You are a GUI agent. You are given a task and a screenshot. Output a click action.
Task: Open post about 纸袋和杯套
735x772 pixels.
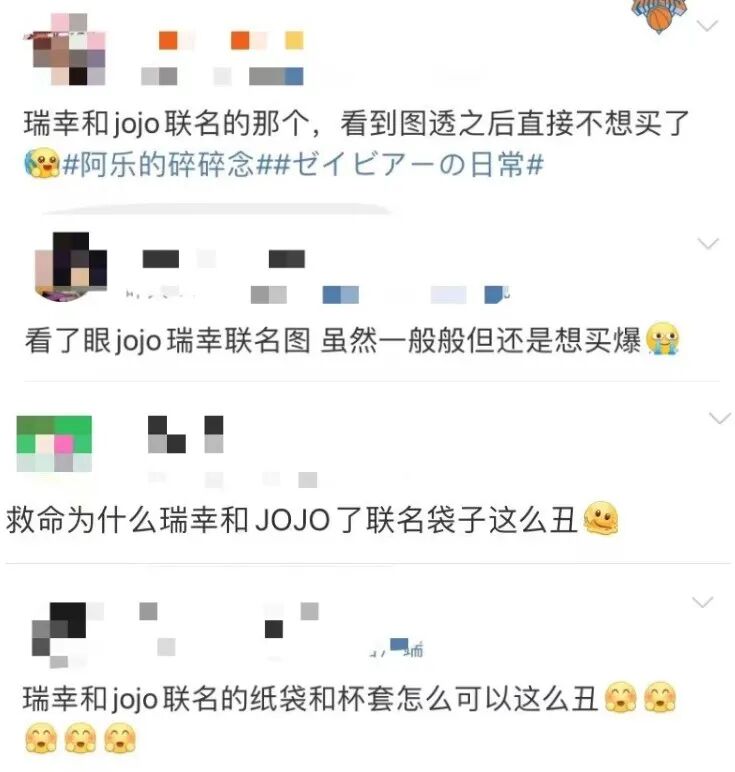point(310,698)
